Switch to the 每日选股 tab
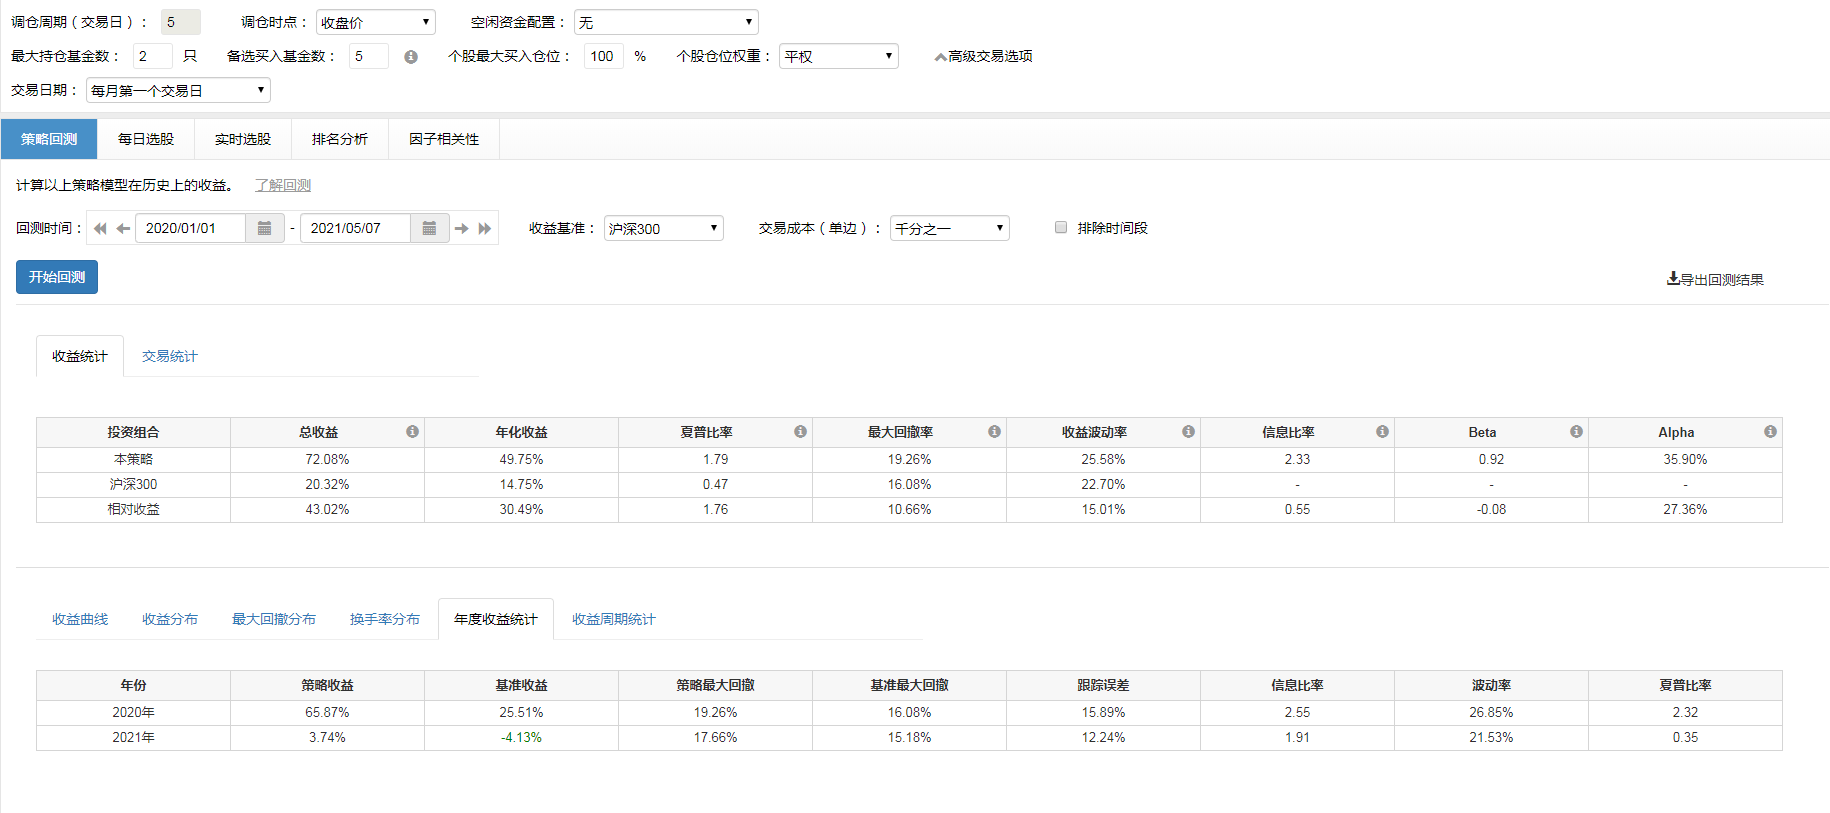Screen dimensions: 1830x813 click(x=146, y=139)
